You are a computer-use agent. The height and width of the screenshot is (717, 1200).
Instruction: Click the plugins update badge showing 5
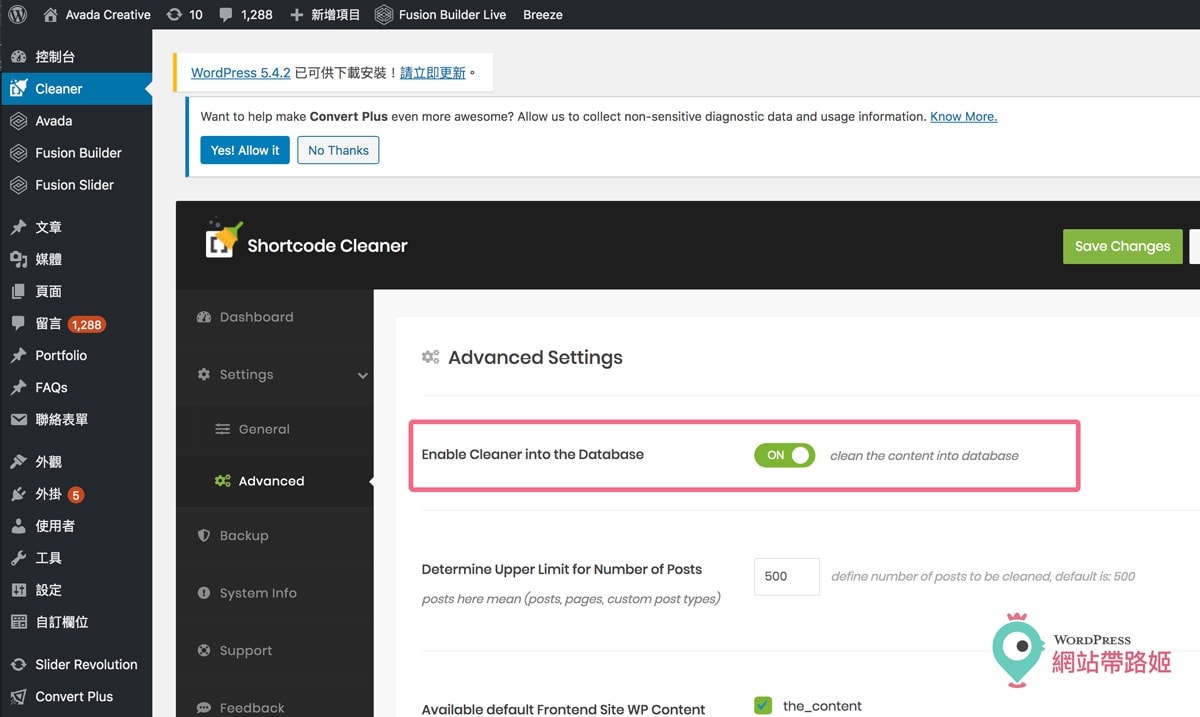point(76,494)
